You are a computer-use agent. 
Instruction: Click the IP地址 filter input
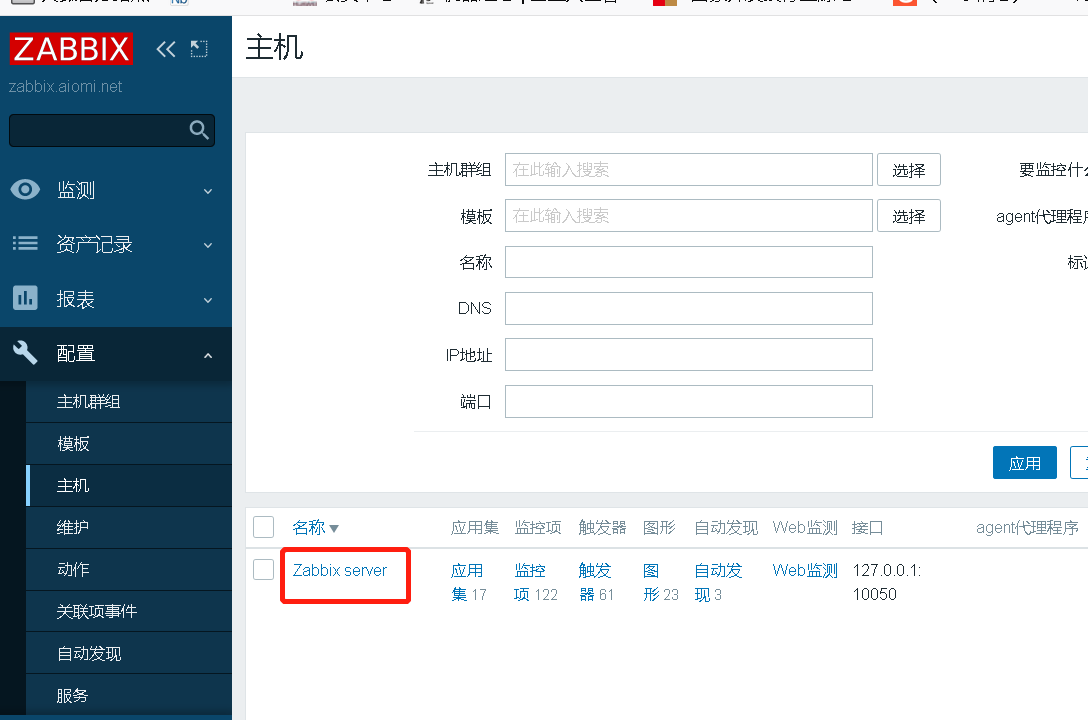coord(688,355)
